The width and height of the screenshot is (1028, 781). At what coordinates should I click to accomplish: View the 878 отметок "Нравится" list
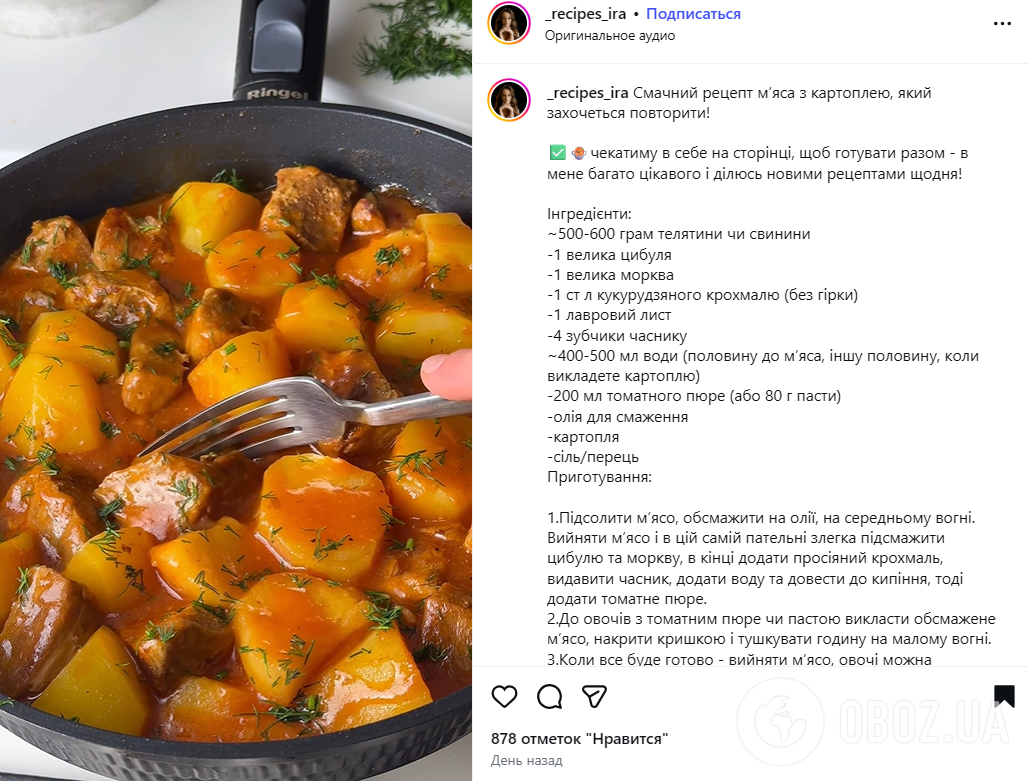pyautogui.click(x=579, y=739)
